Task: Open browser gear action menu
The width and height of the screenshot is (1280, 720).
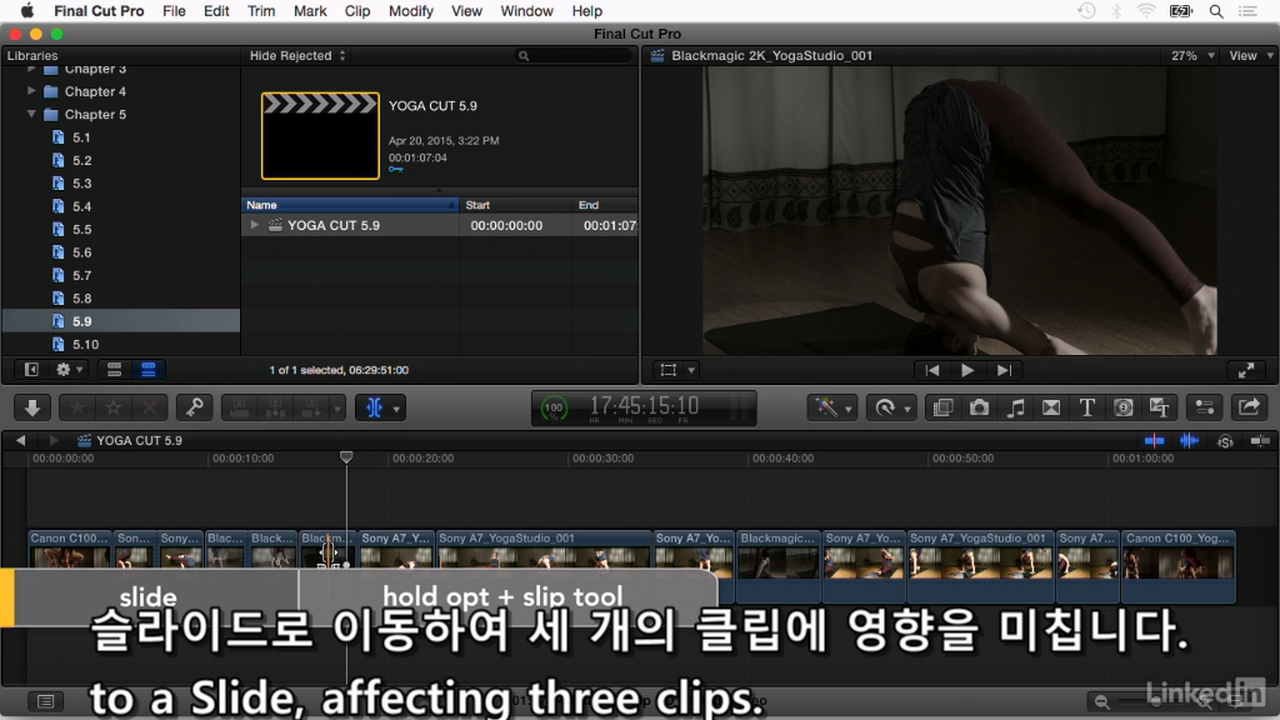Action: [69, 370]
